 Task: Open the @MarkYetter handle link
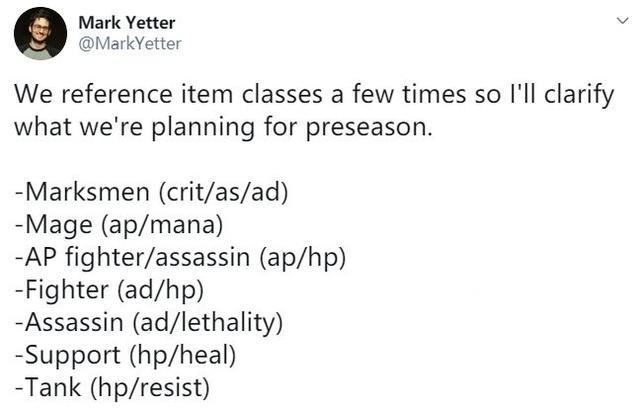click(x=130, y=44)
